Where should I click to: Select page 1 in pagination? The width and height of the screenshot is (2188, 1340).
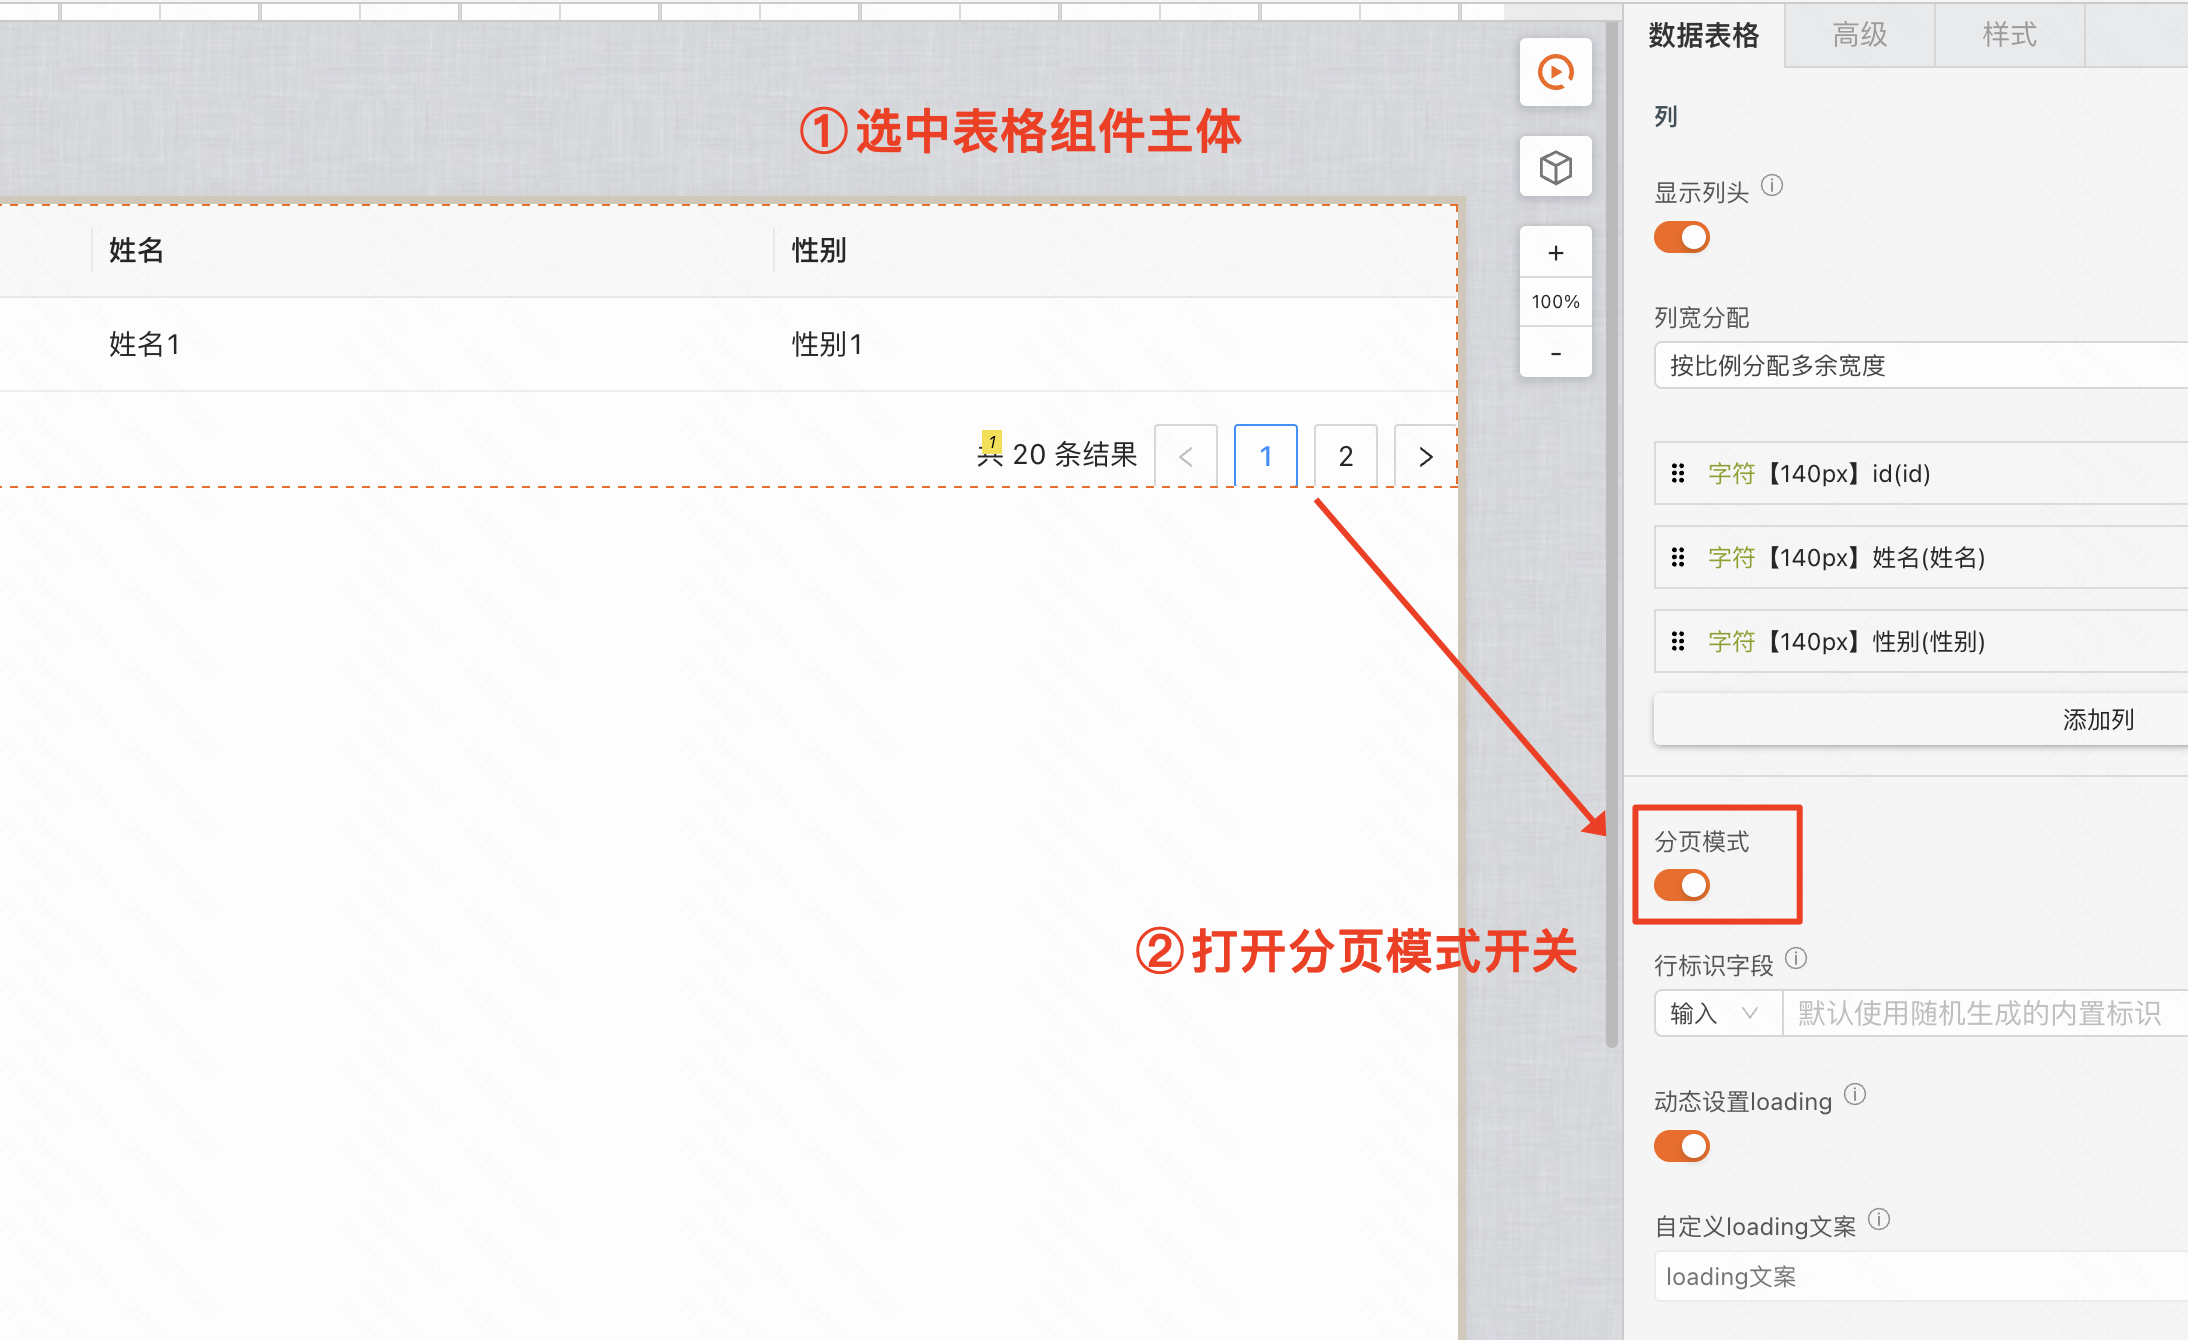click(x=1266, y=456)
